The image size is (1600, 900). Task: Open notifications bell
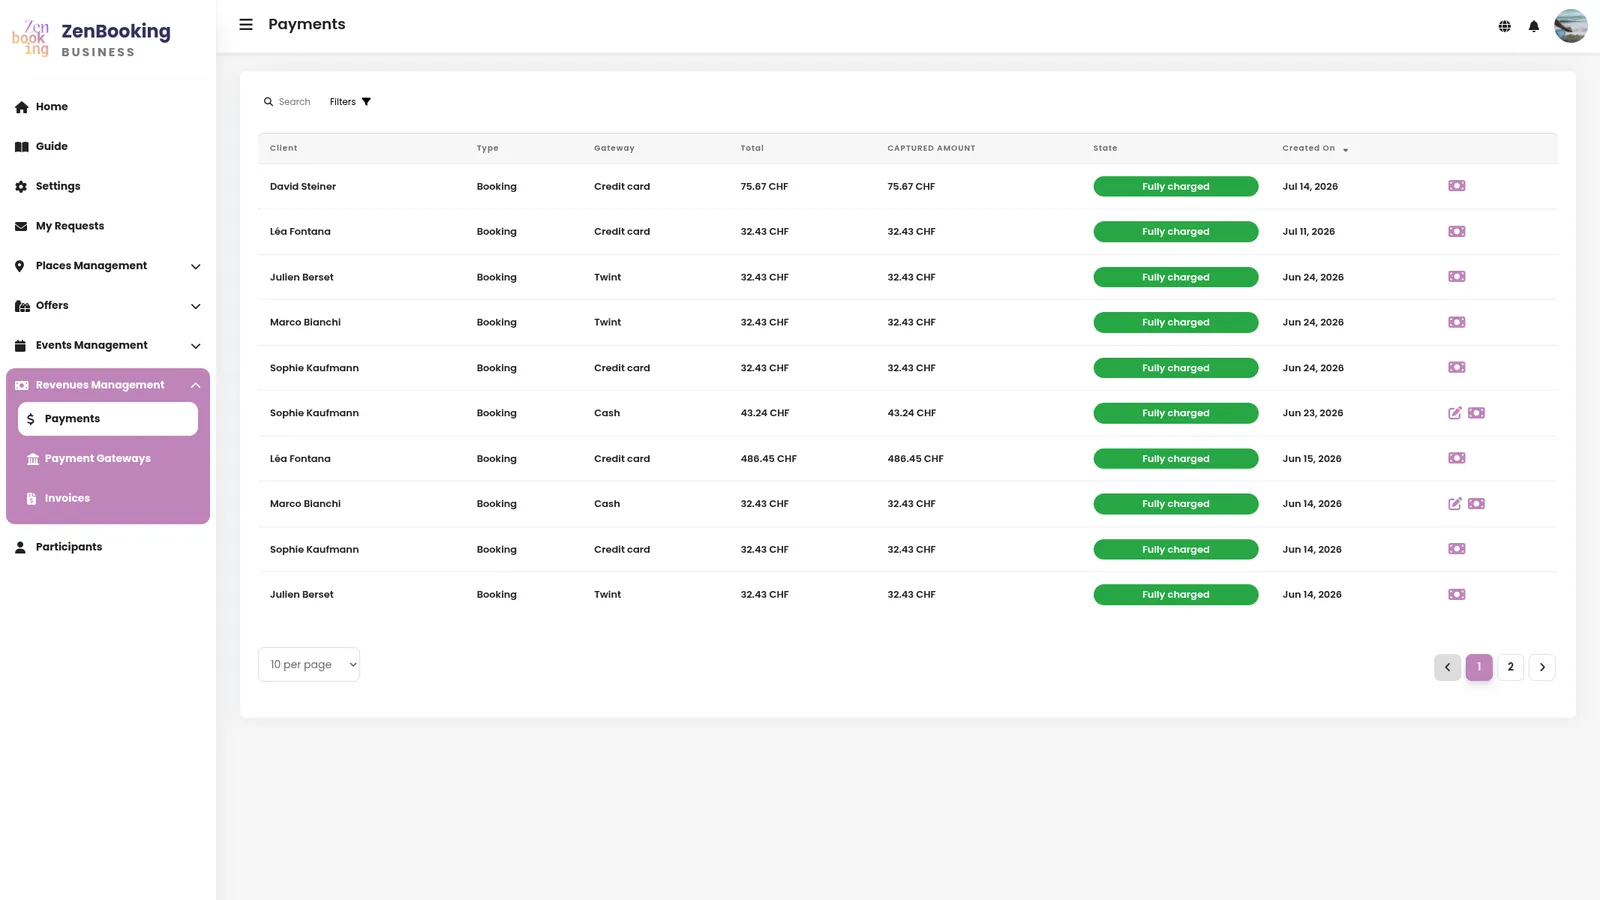tap(1533, 26)
